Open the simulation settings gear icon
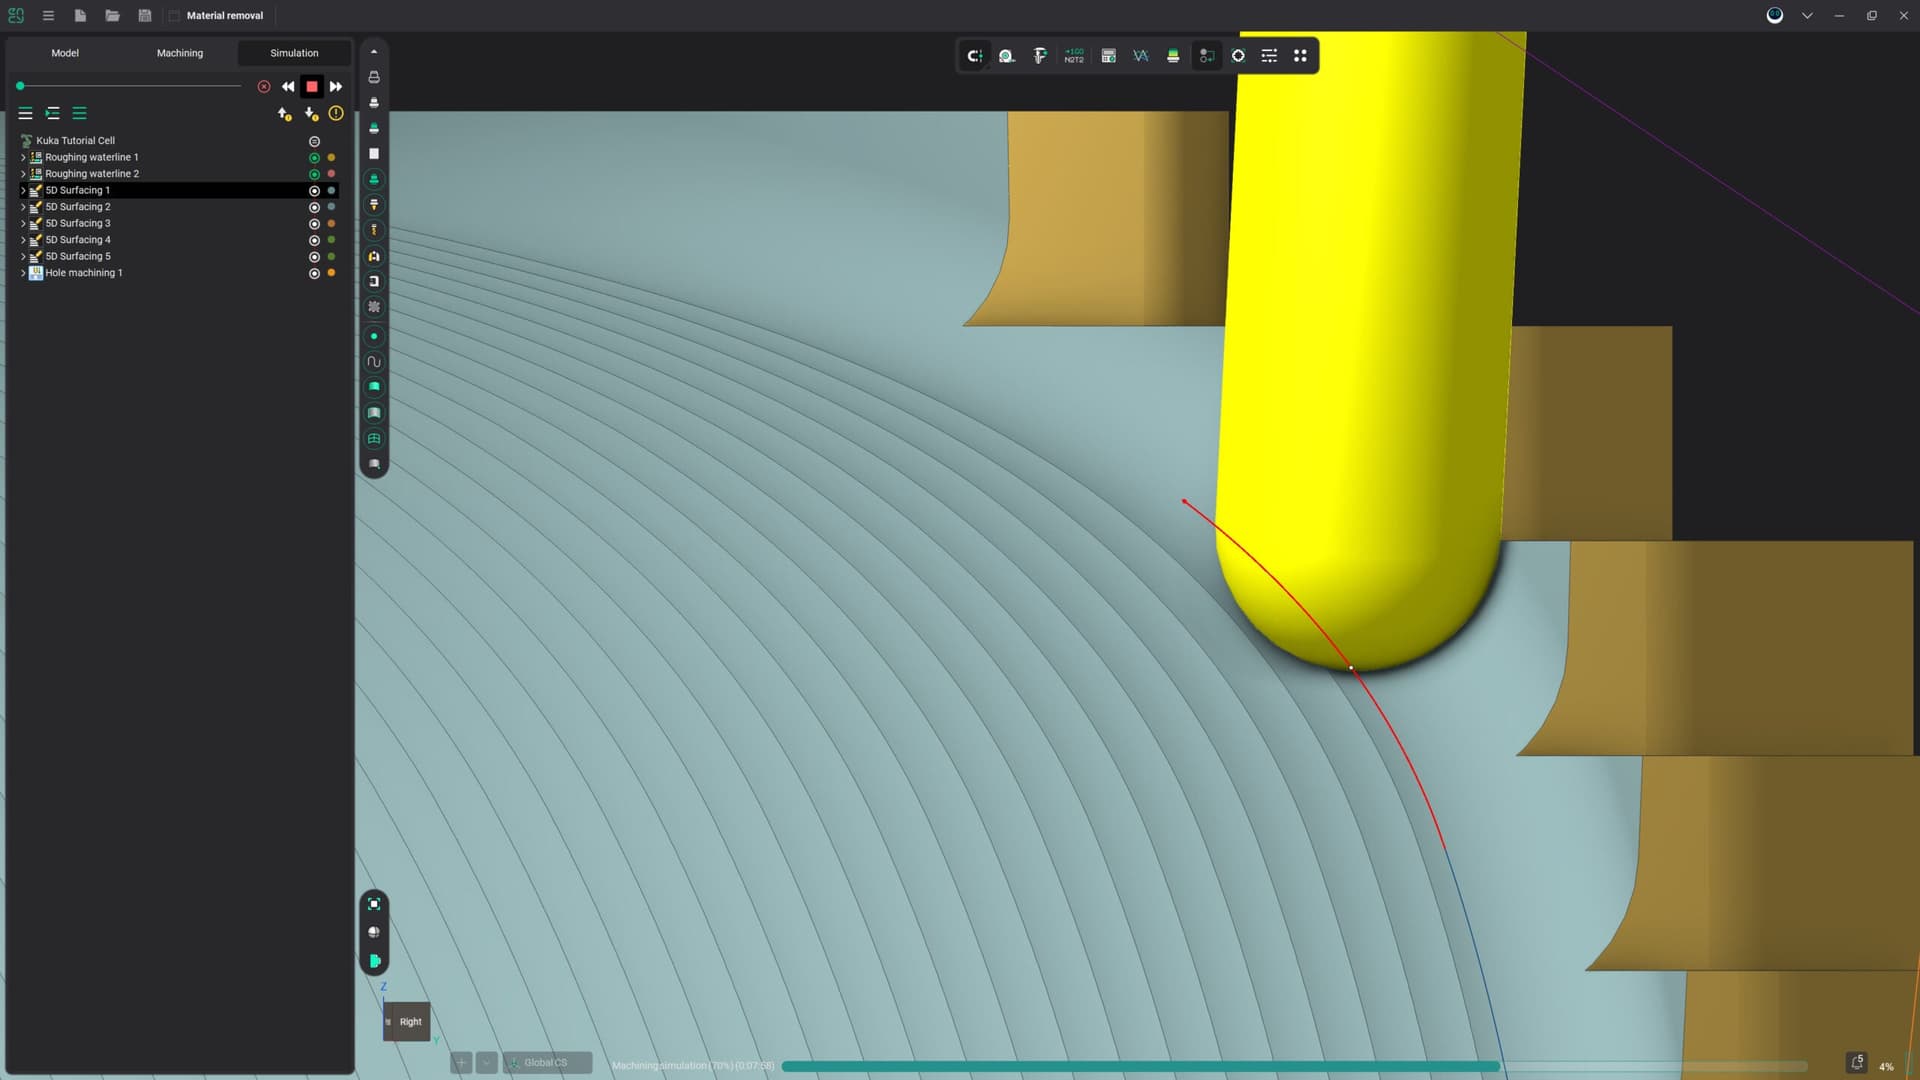 click(1237, 56)
